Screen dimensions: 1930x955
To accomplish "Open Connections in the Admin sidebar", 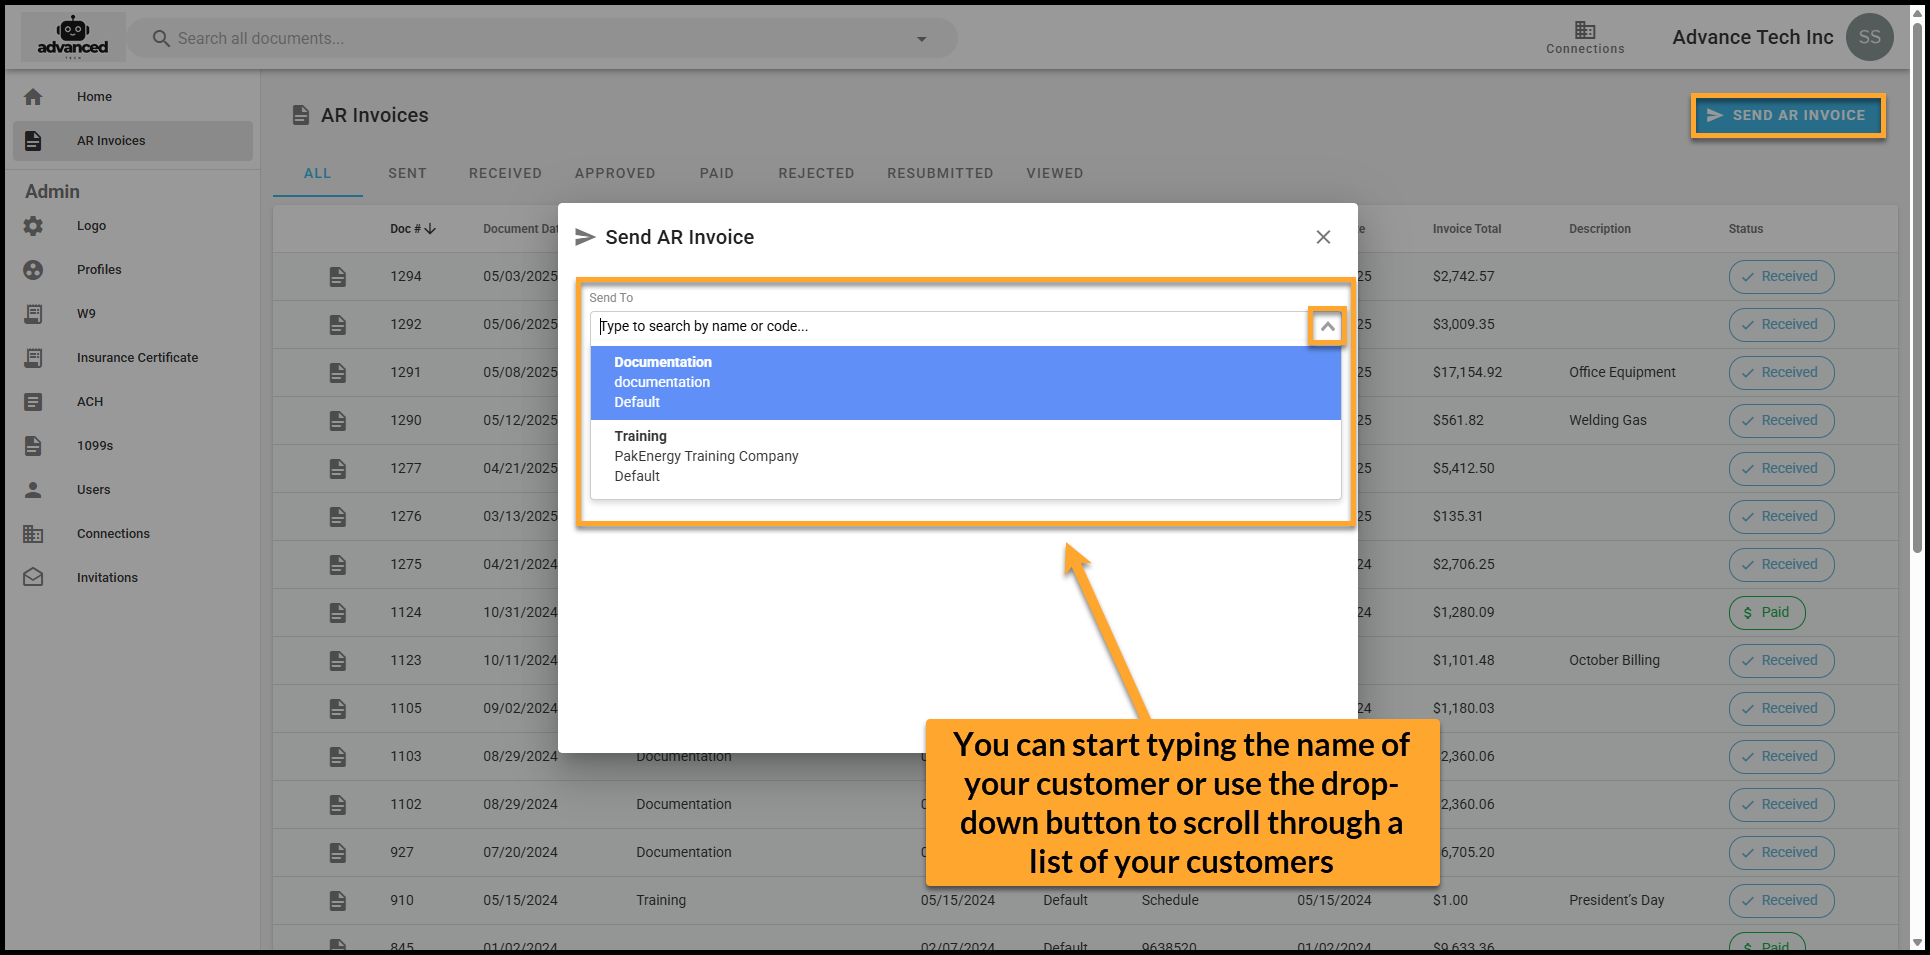I will pyautogui.click(x=133, y=534).
